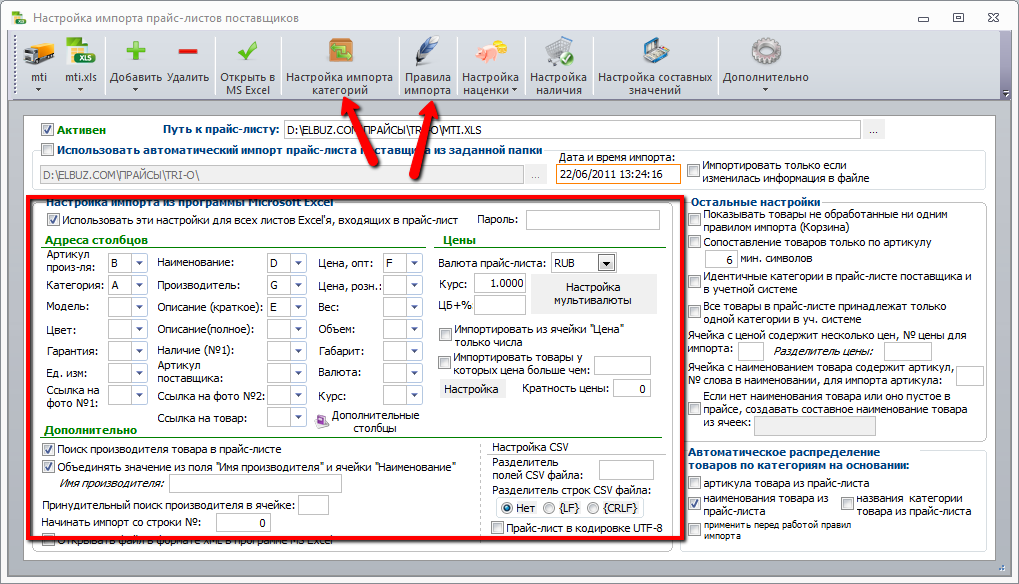Image resolution: width=1019 pixels, height=584 pixels.
Task: Toggle названия категории товара из прайс-листа
Action: click(x=847, y=503)
